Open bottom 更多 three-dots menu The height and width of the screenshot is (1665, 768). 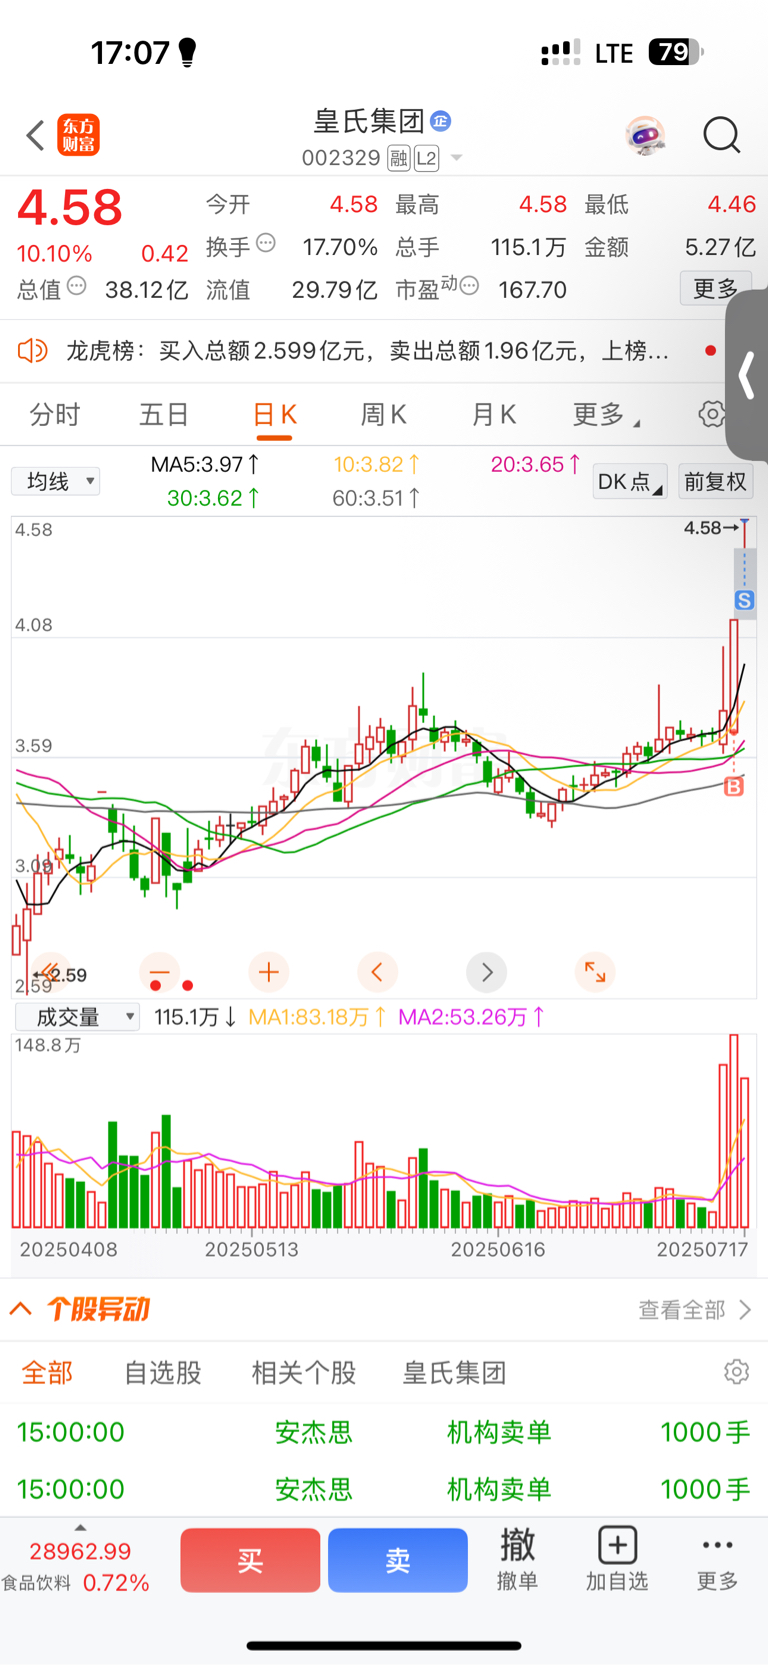pyautogui.click(x=717, y=1559)
